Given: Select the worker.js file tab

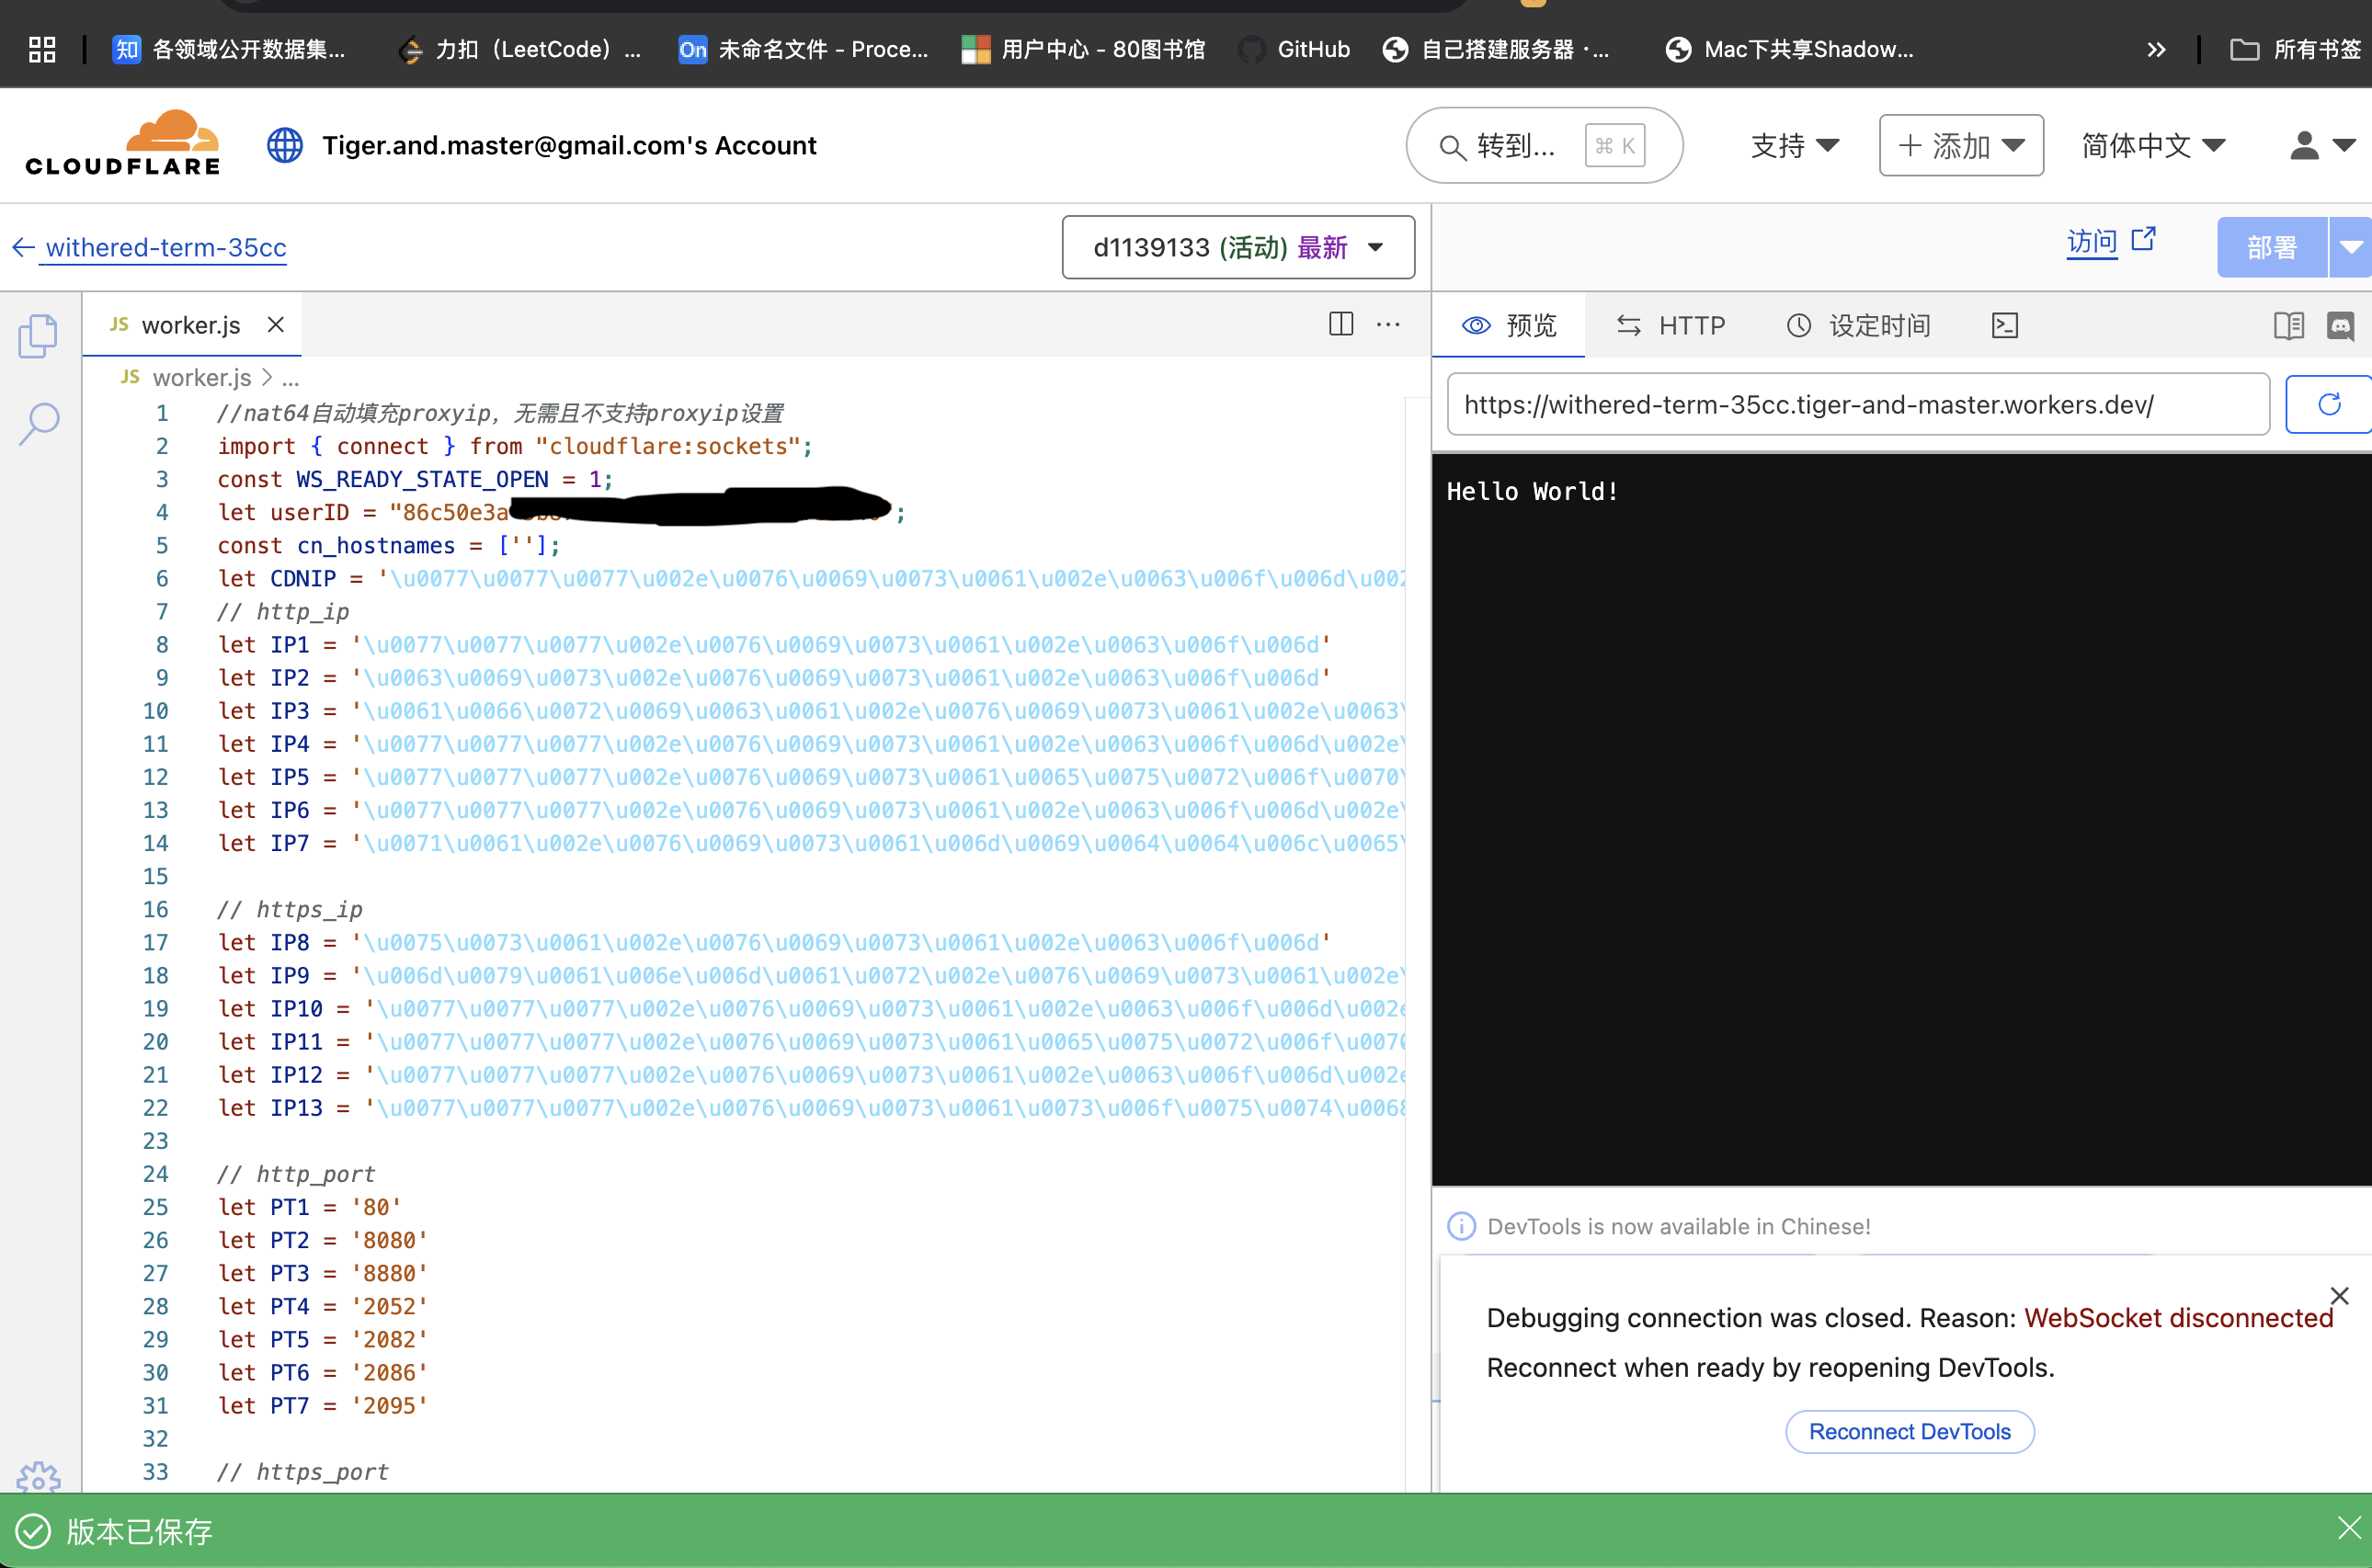Looking at the screenshot, I should coord(191,325).
